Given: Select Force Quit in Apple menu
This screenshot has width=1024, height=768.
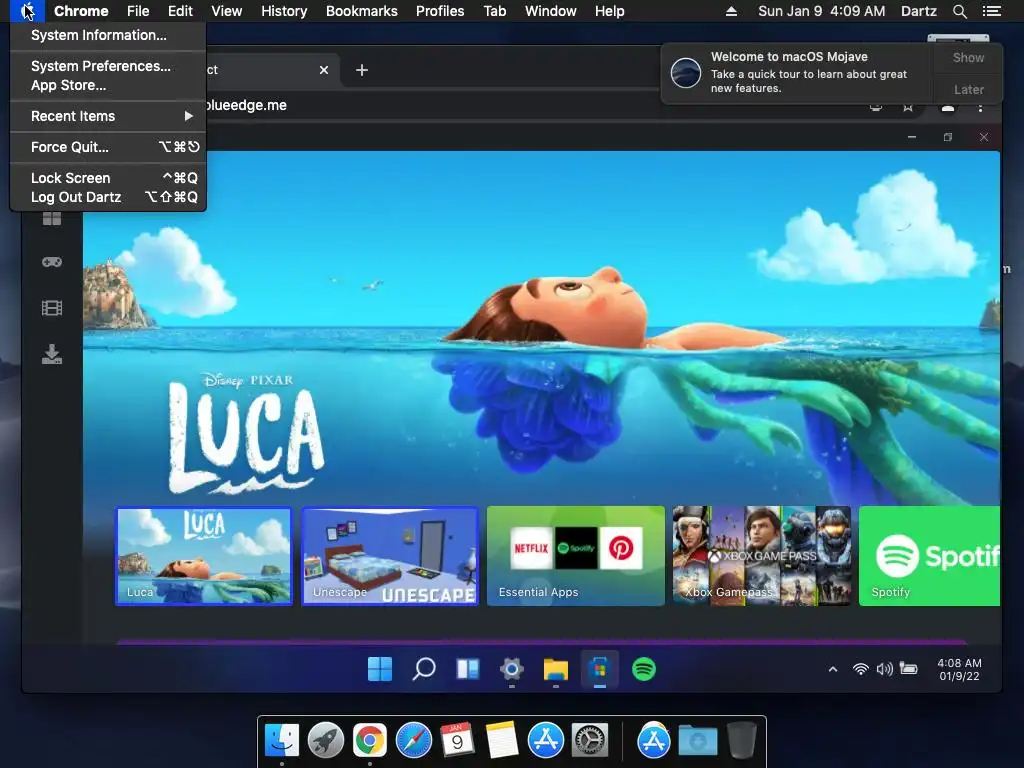Looking at the screenshot, I should pyautogui.click(x=108, y=147).
